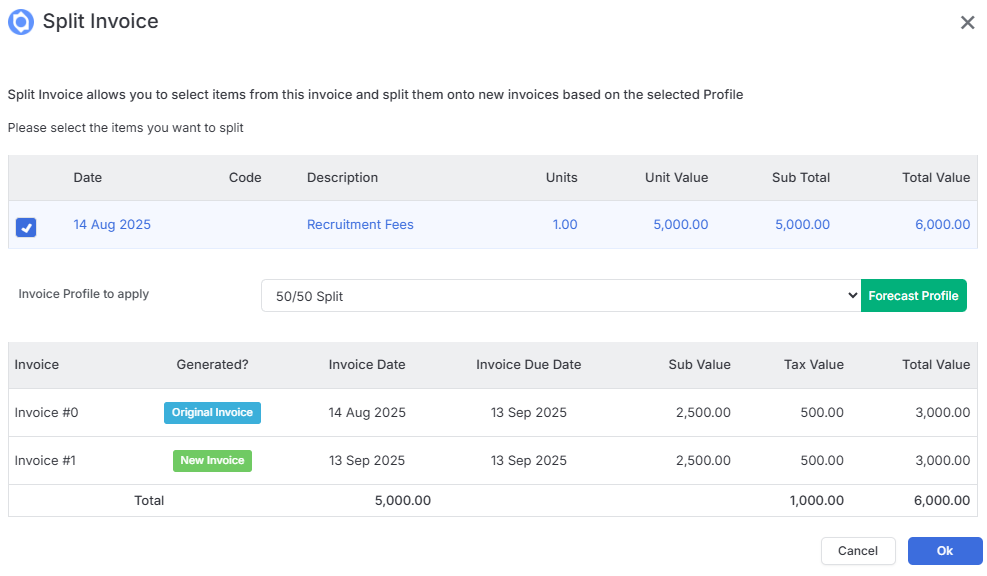Click the Please select the items instruction text
The width and height of the screenshot is (987, 576).
(125, 128)
